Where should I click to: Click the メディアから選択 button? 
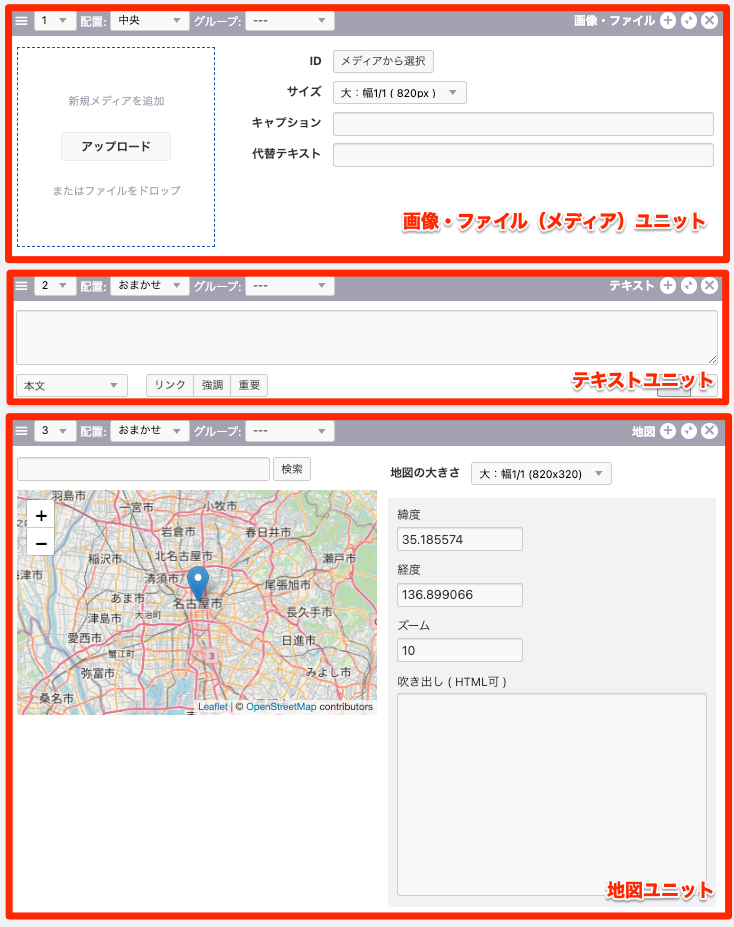tap(383, 62)
